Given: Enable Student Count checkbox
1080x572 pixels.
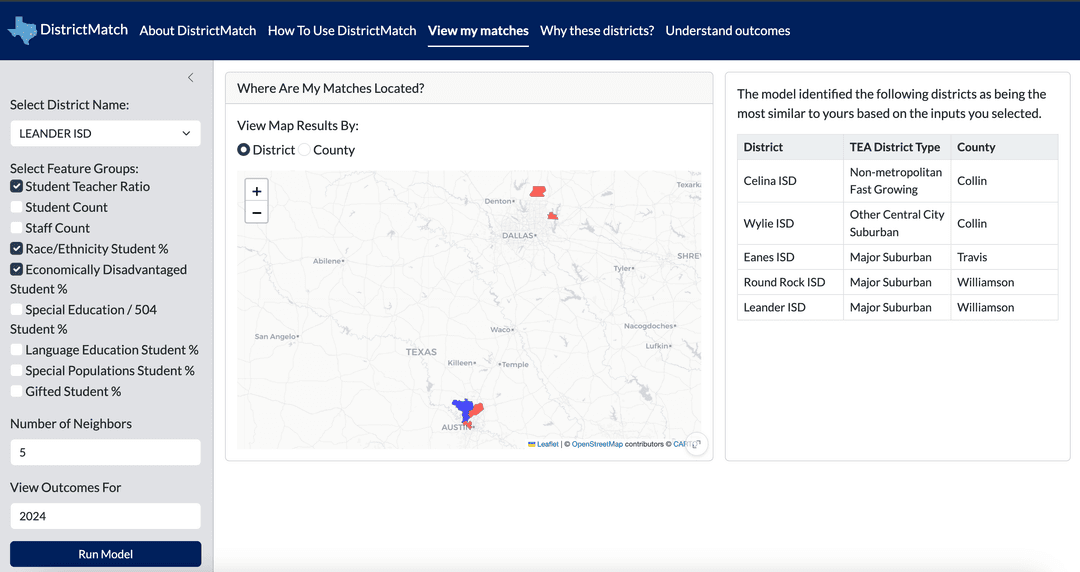Looking at the screenshot, I should pyautogui.click(x=17, y=207).
